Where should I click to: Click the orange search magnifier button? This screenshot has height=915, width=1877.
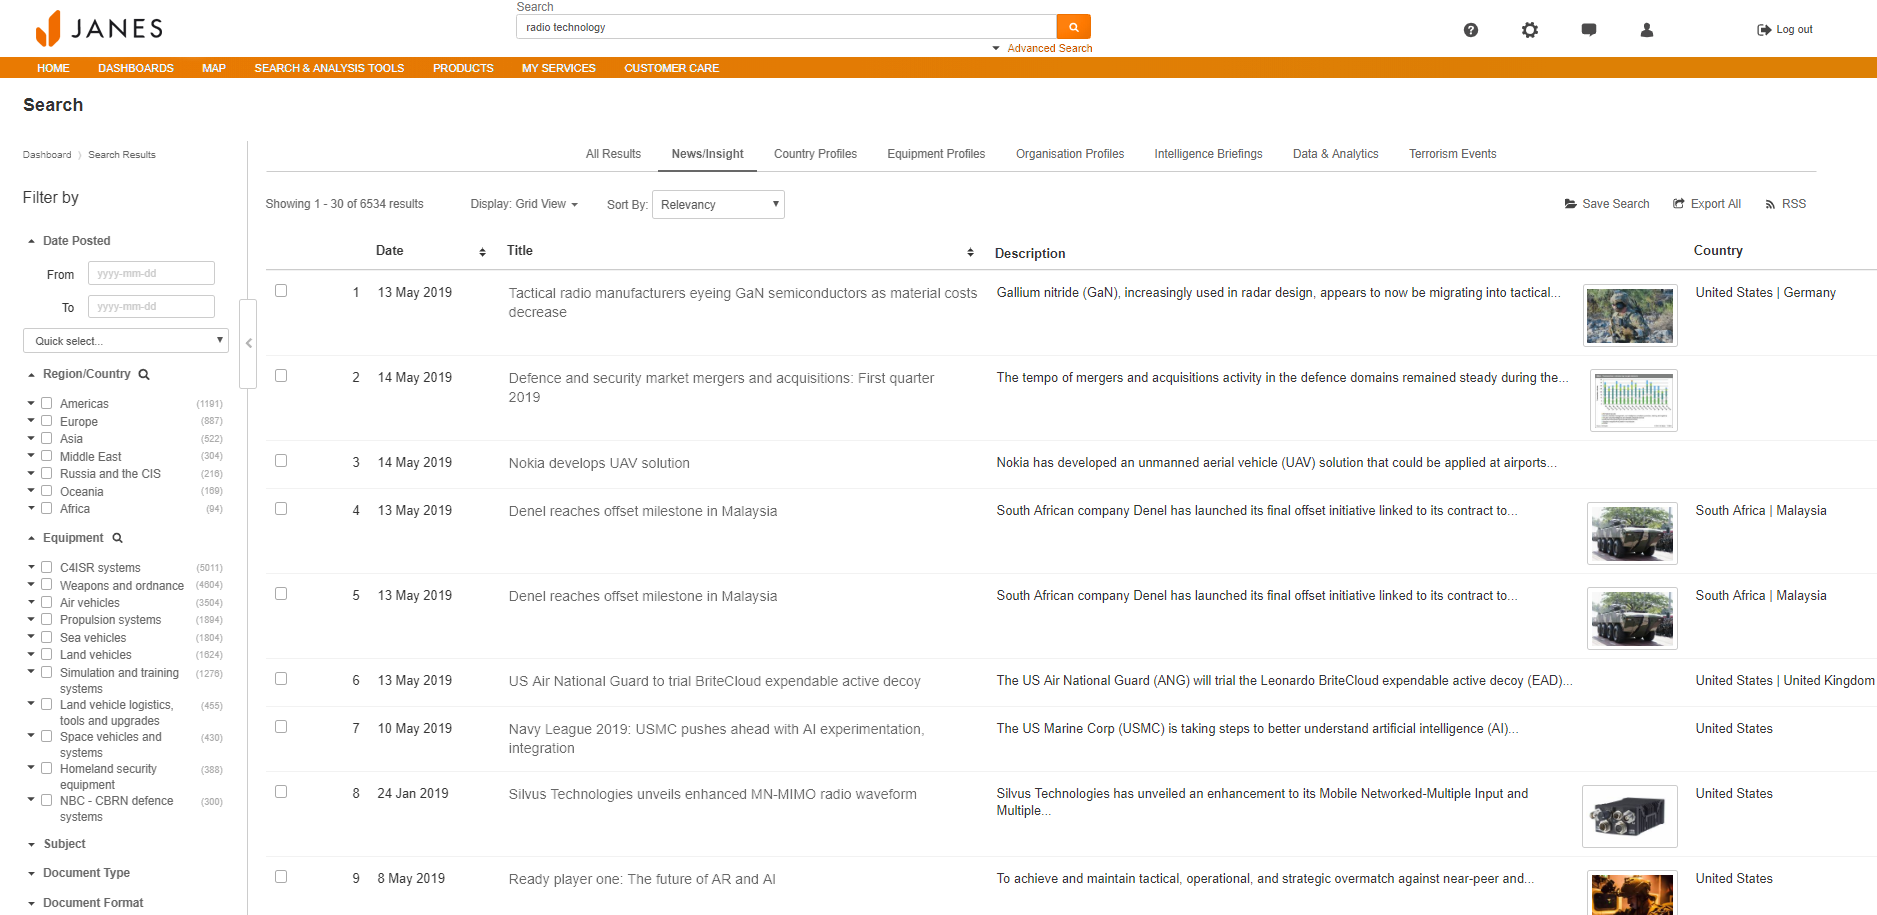tap(1073, 27)
